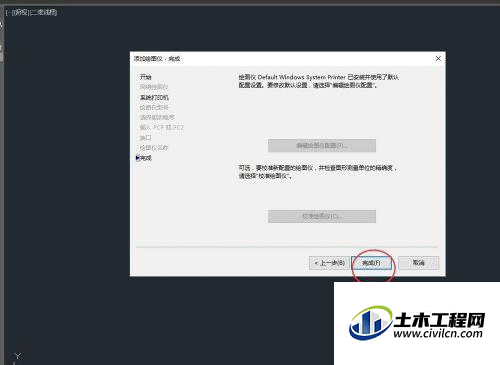The width and height of the screenshot is (500, 365).
Task: Open the 二维线框 visual style menu
Action: tap(43, 12)
